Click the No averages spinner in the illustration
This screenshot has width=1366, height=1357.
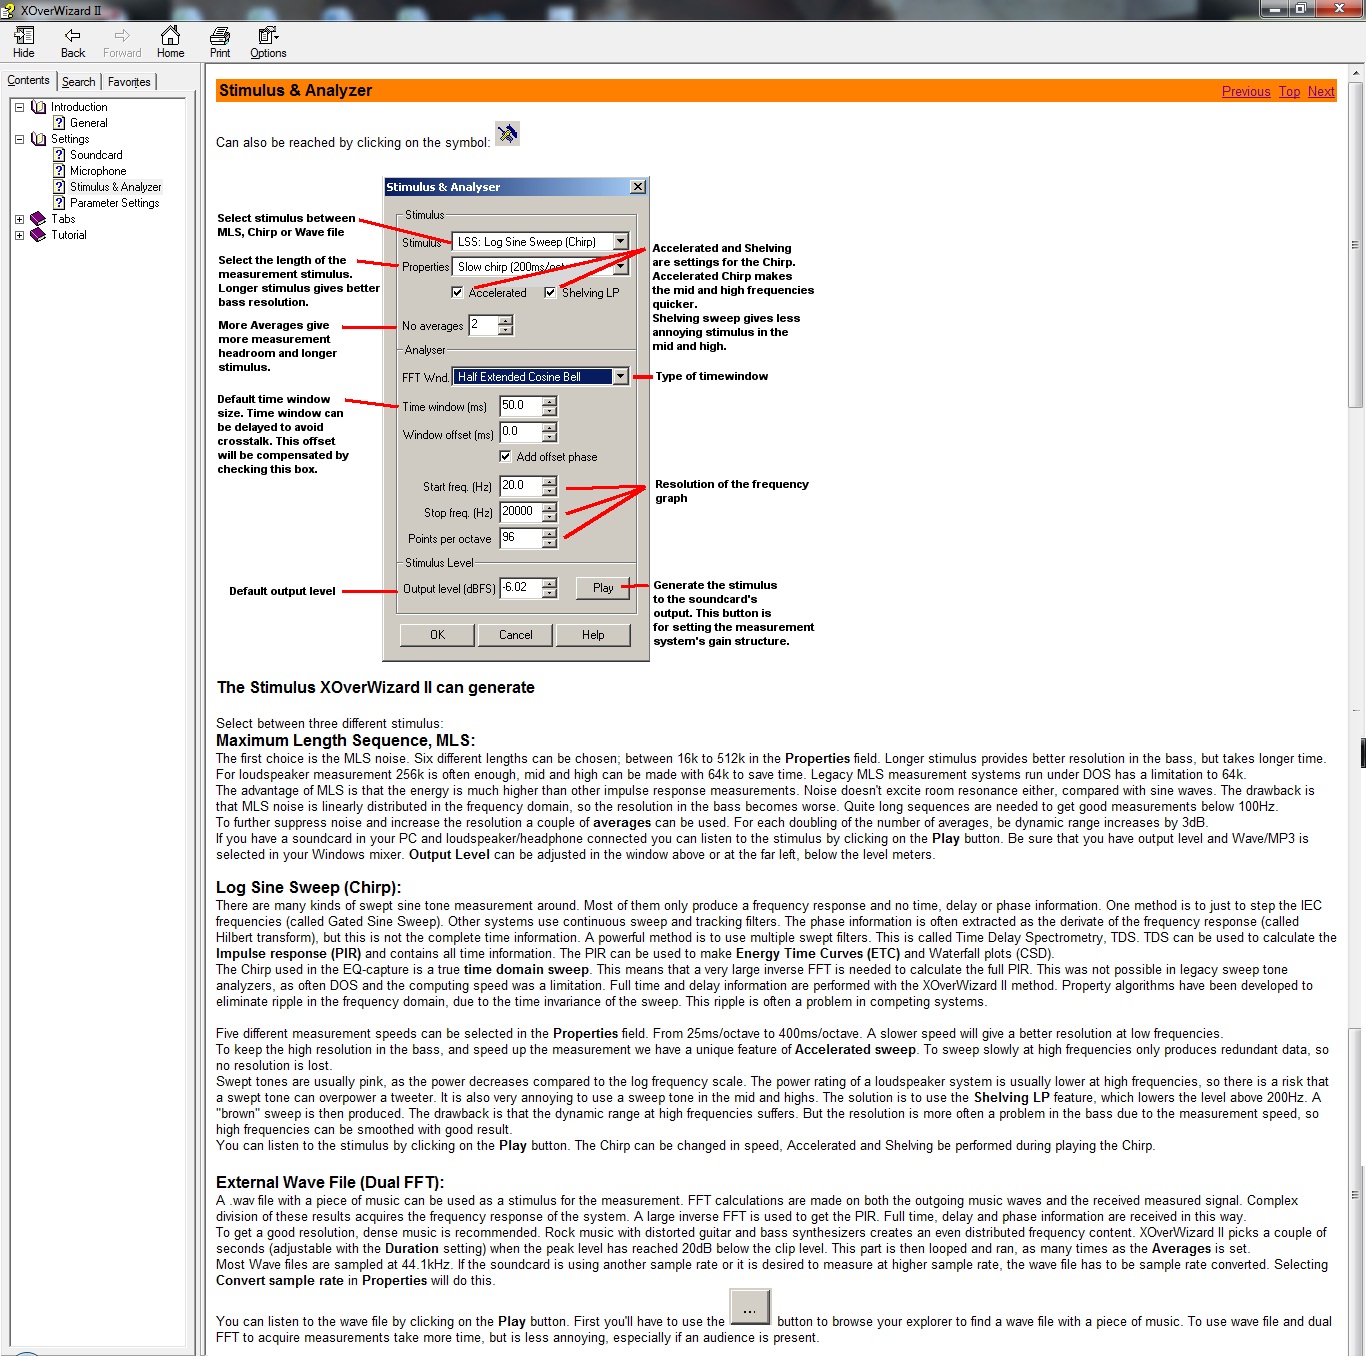pyautogui.click(x=505, y=325)
